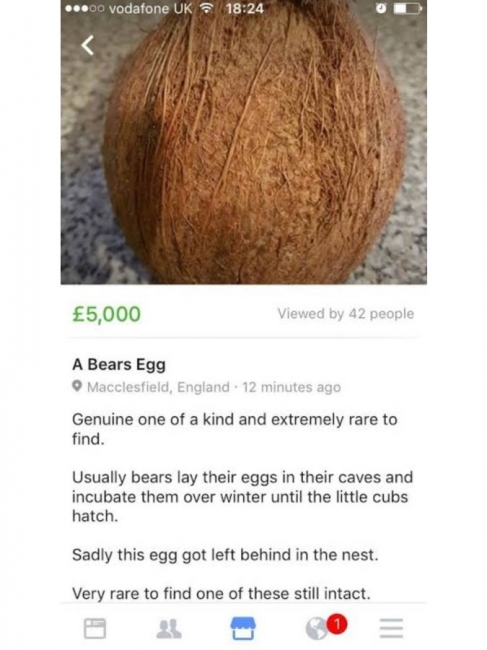This screenshot has width=487, height=650.
Task: Tap Viewed by 42 people text
Action: [x=346, y=314]
